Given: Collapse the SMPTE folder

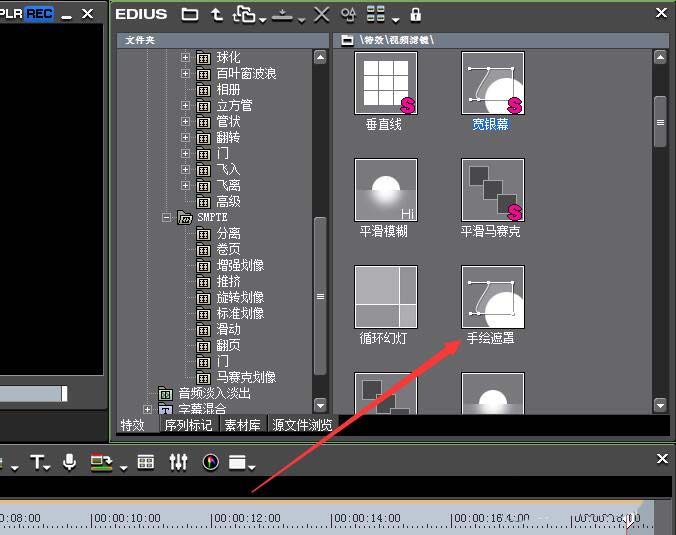Looking at the screenshot, I should [168, 217].
